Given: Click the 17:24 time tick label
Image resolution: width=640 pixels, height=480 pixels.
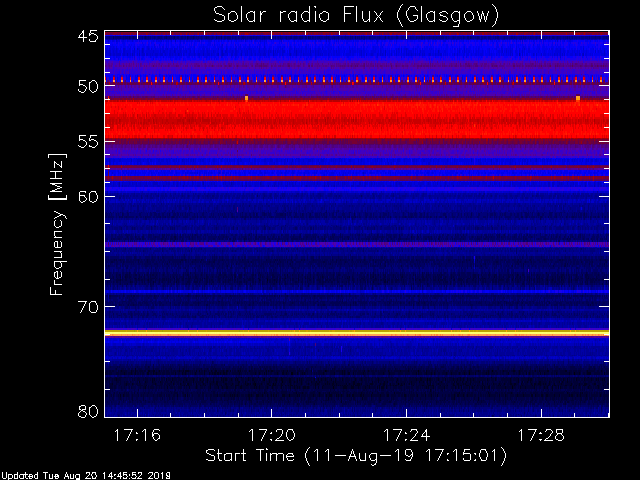Looking at the screenshot, I should 407,436.
